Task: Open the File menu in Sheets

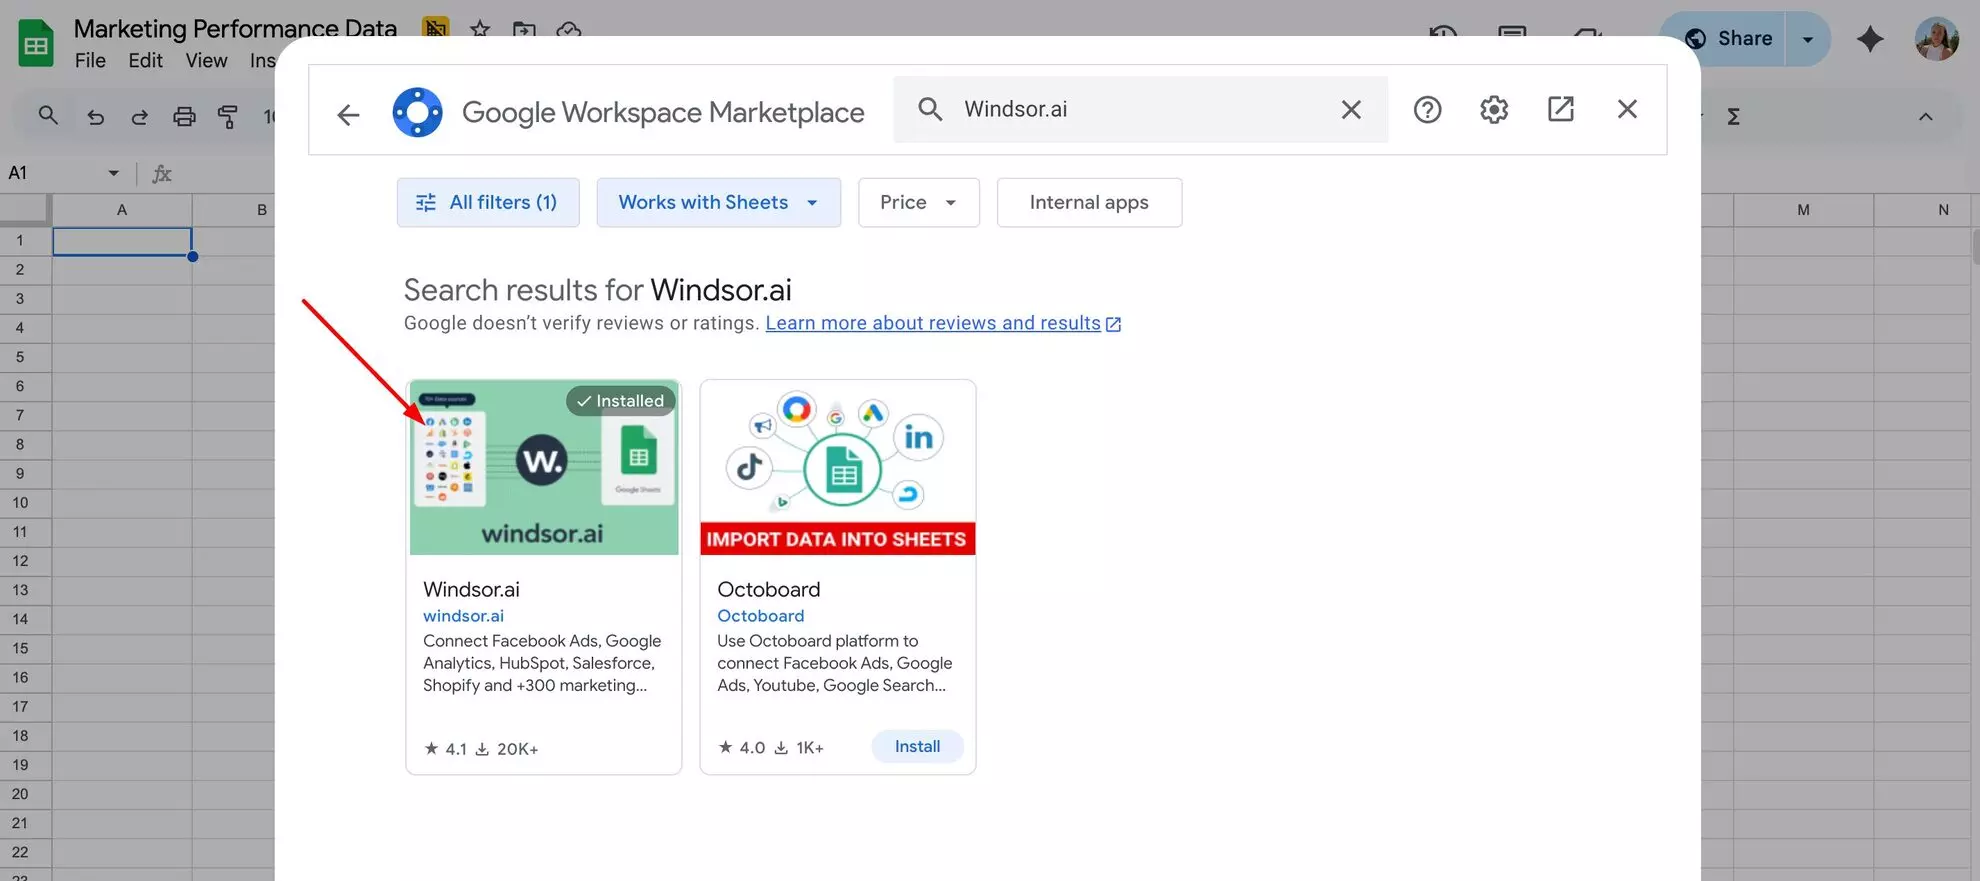Action: pos(90,60)
